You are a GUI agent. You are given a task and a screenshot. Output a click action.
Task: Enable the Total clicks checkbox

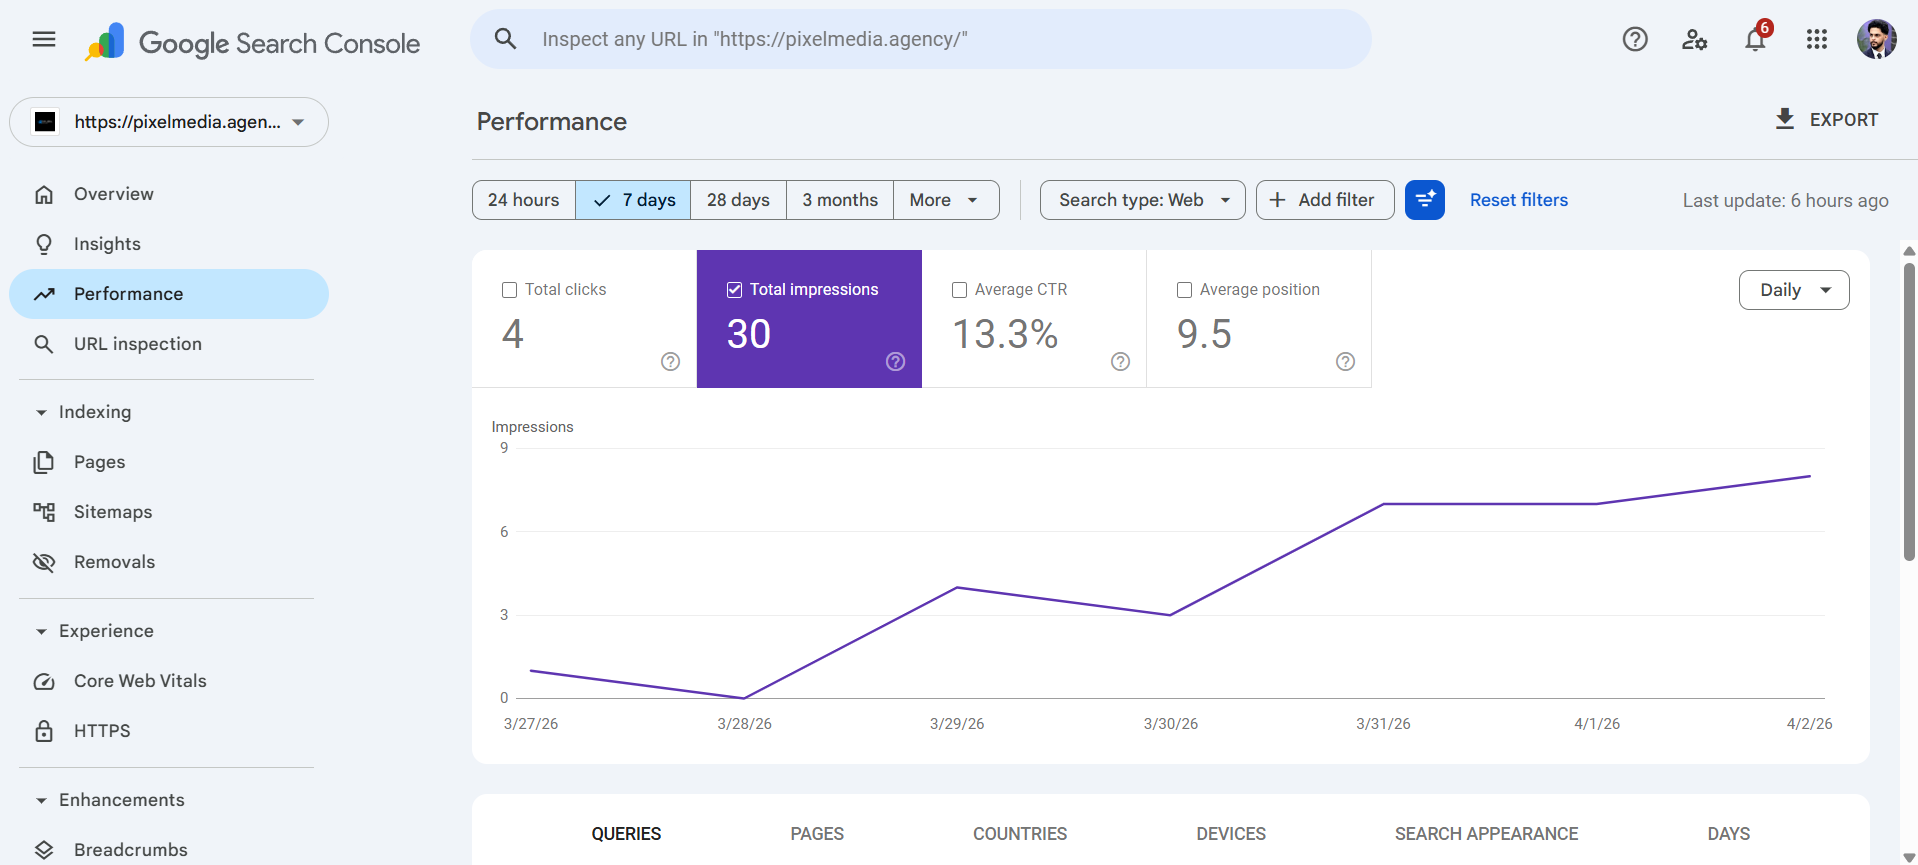510,290
